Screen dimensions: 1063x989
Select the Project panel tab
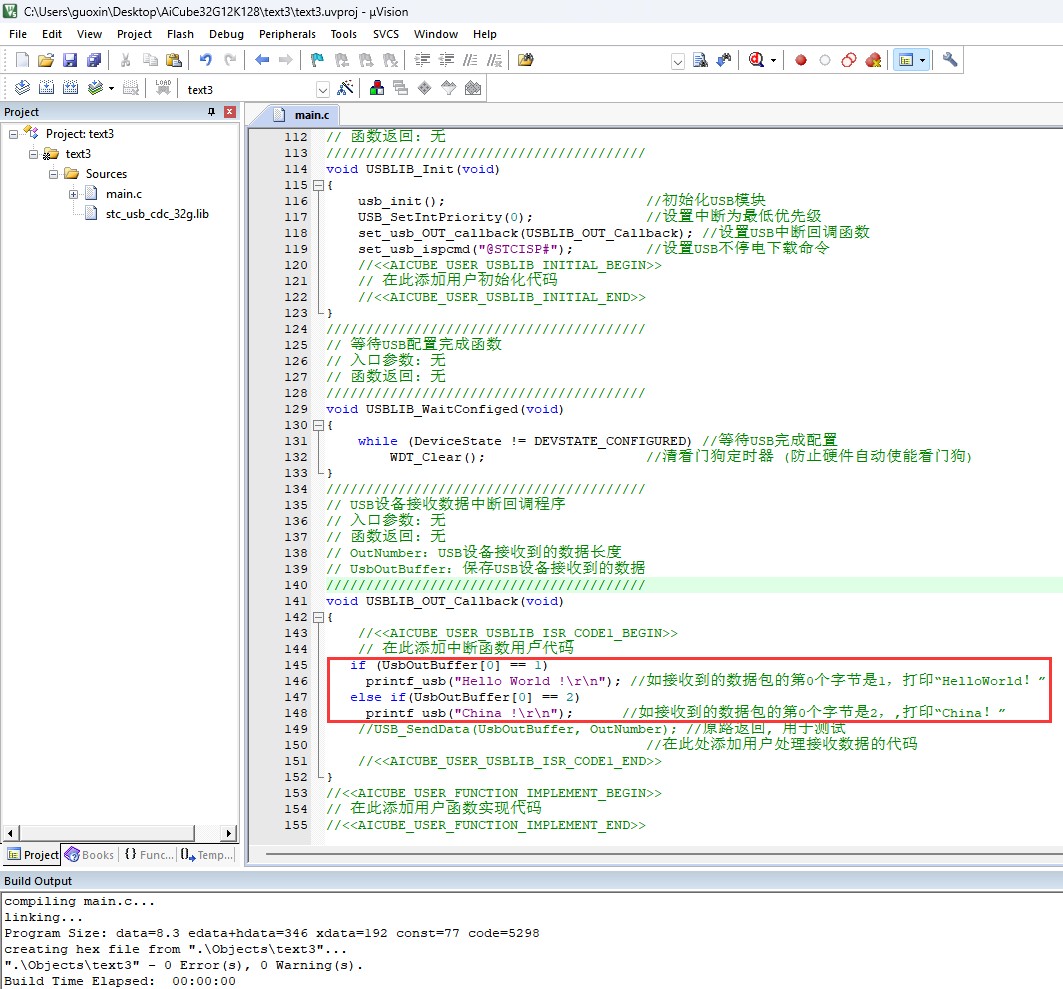click(33, 855)
